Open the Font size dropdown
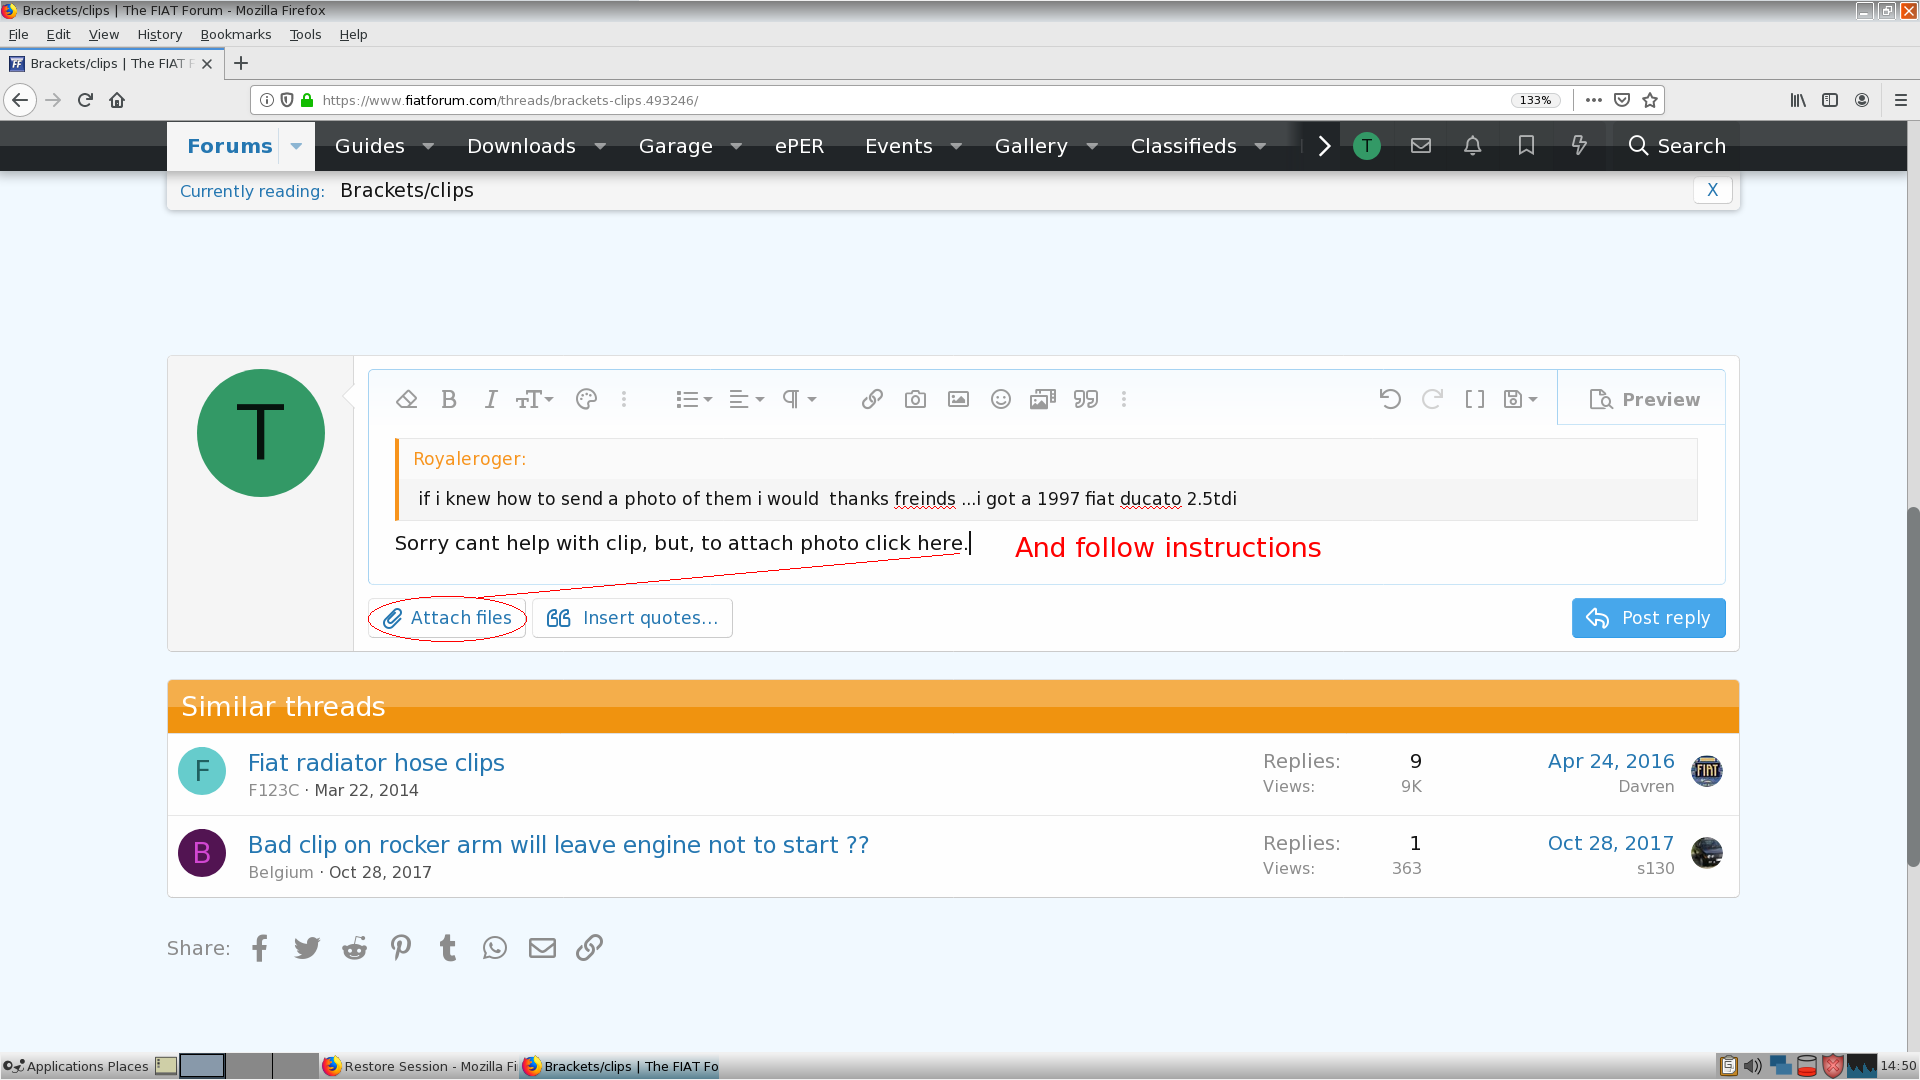This screenshot has height=1080, width=1920. pyautogui.click(x=534, y=399)
